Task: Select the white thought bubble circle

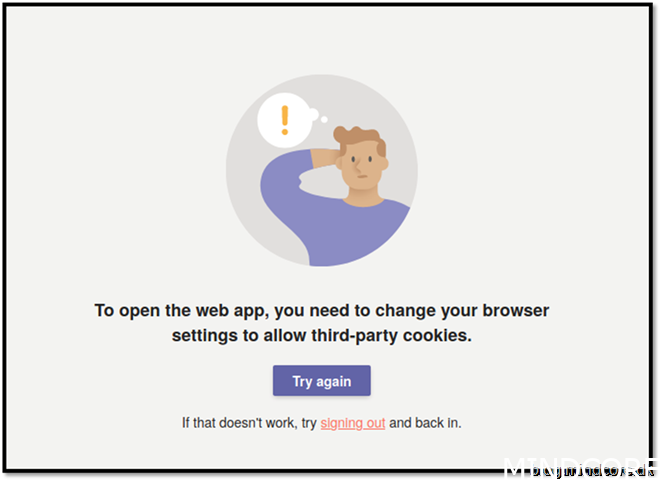Action: [x=285, y=120]
